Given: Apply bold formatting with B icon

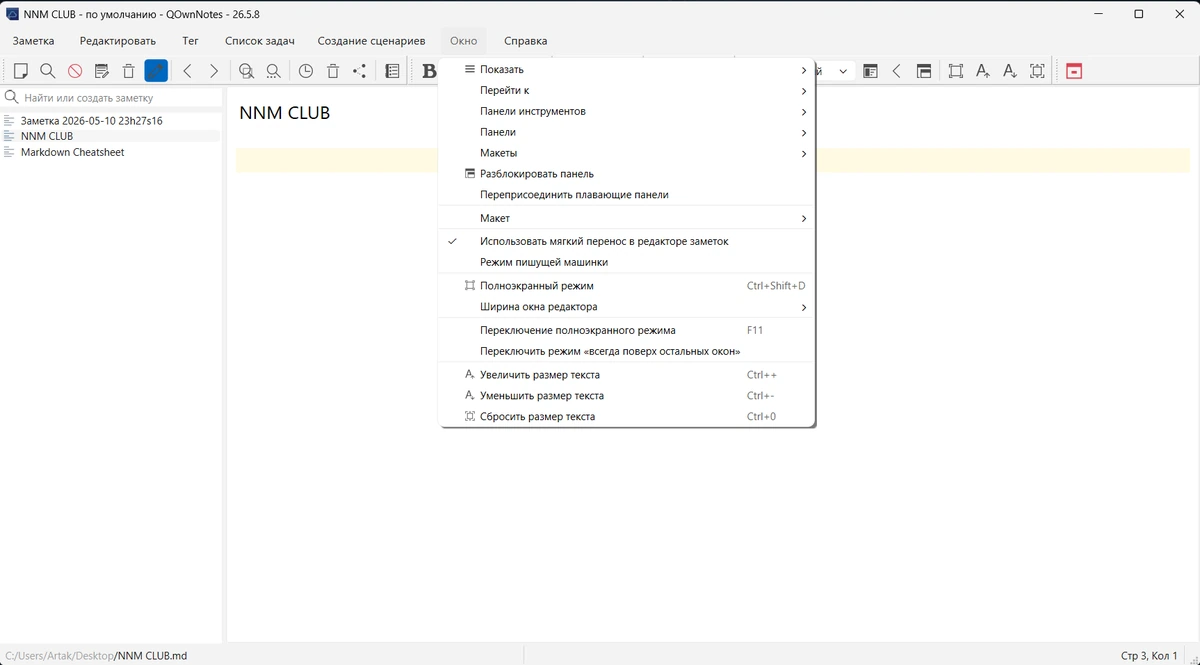Looking at the screenshot, I should point(430,71).
